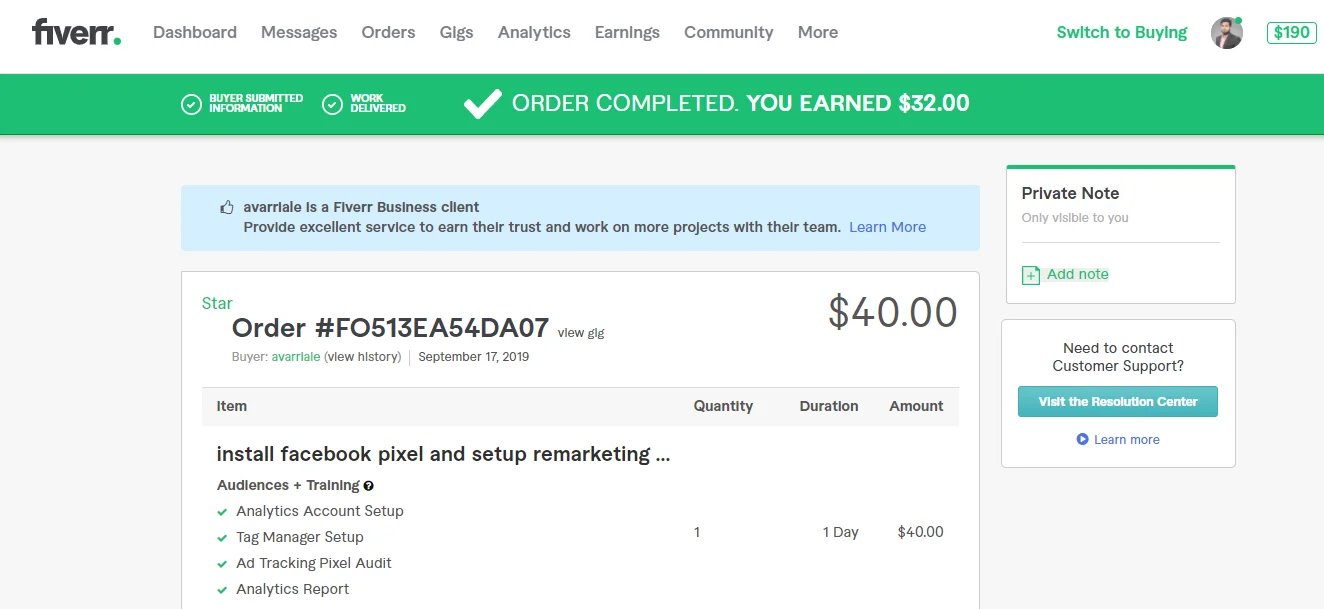
Task: Switch to Buying mode
Action: [x=1121, y=32]
